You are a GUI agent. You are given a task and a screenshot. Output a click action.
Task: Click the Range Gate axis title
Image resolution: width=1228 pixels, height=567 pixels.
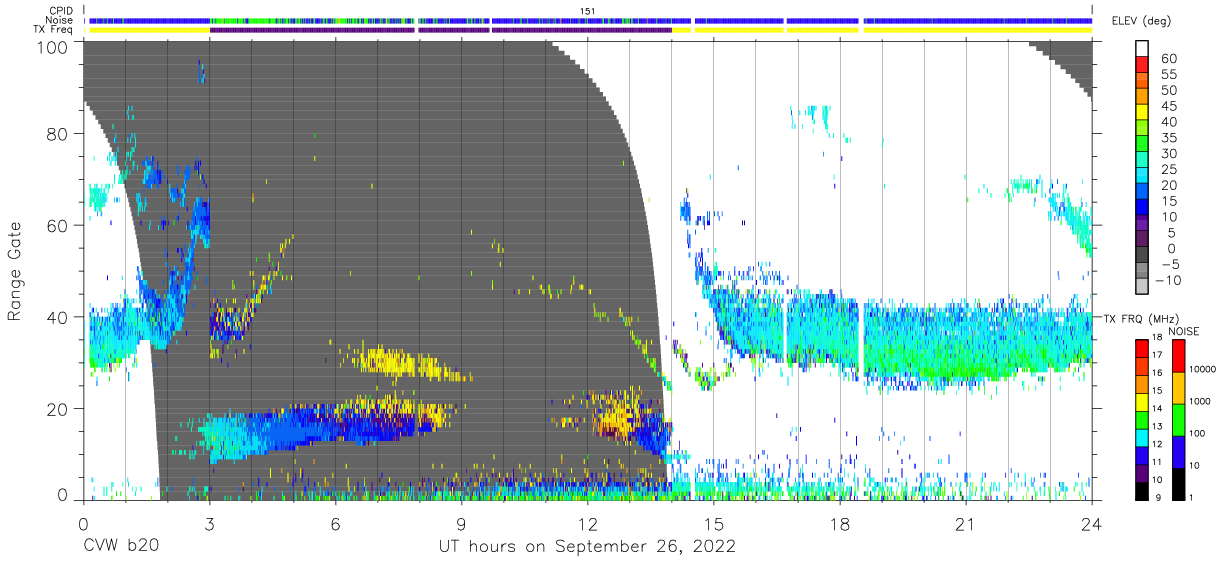pyautogui.click(x=15, y=270)
